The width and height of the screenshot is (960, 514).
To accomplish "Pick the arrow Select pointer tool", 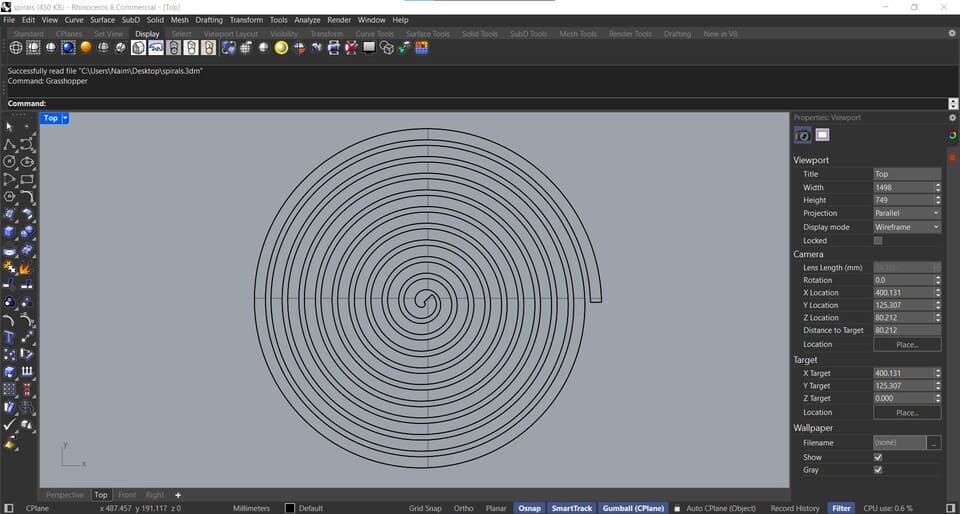I will point(9,127).
